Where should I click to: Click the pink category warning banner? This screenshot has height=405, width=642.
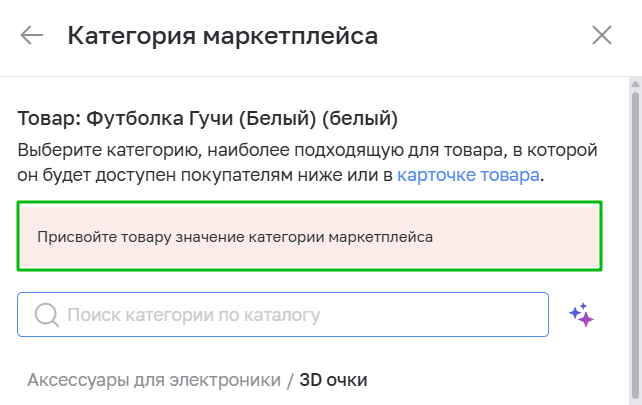tap(310, 237)
